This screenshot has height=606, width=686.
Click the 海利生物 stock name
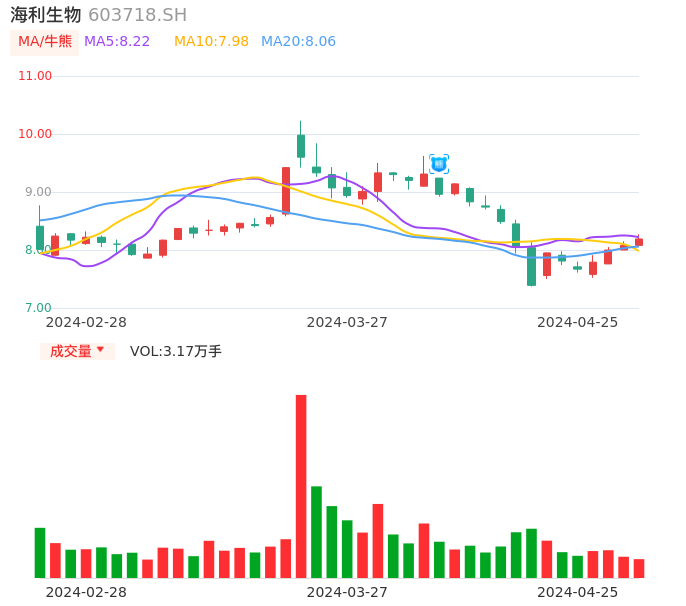(x=46, y=15)
